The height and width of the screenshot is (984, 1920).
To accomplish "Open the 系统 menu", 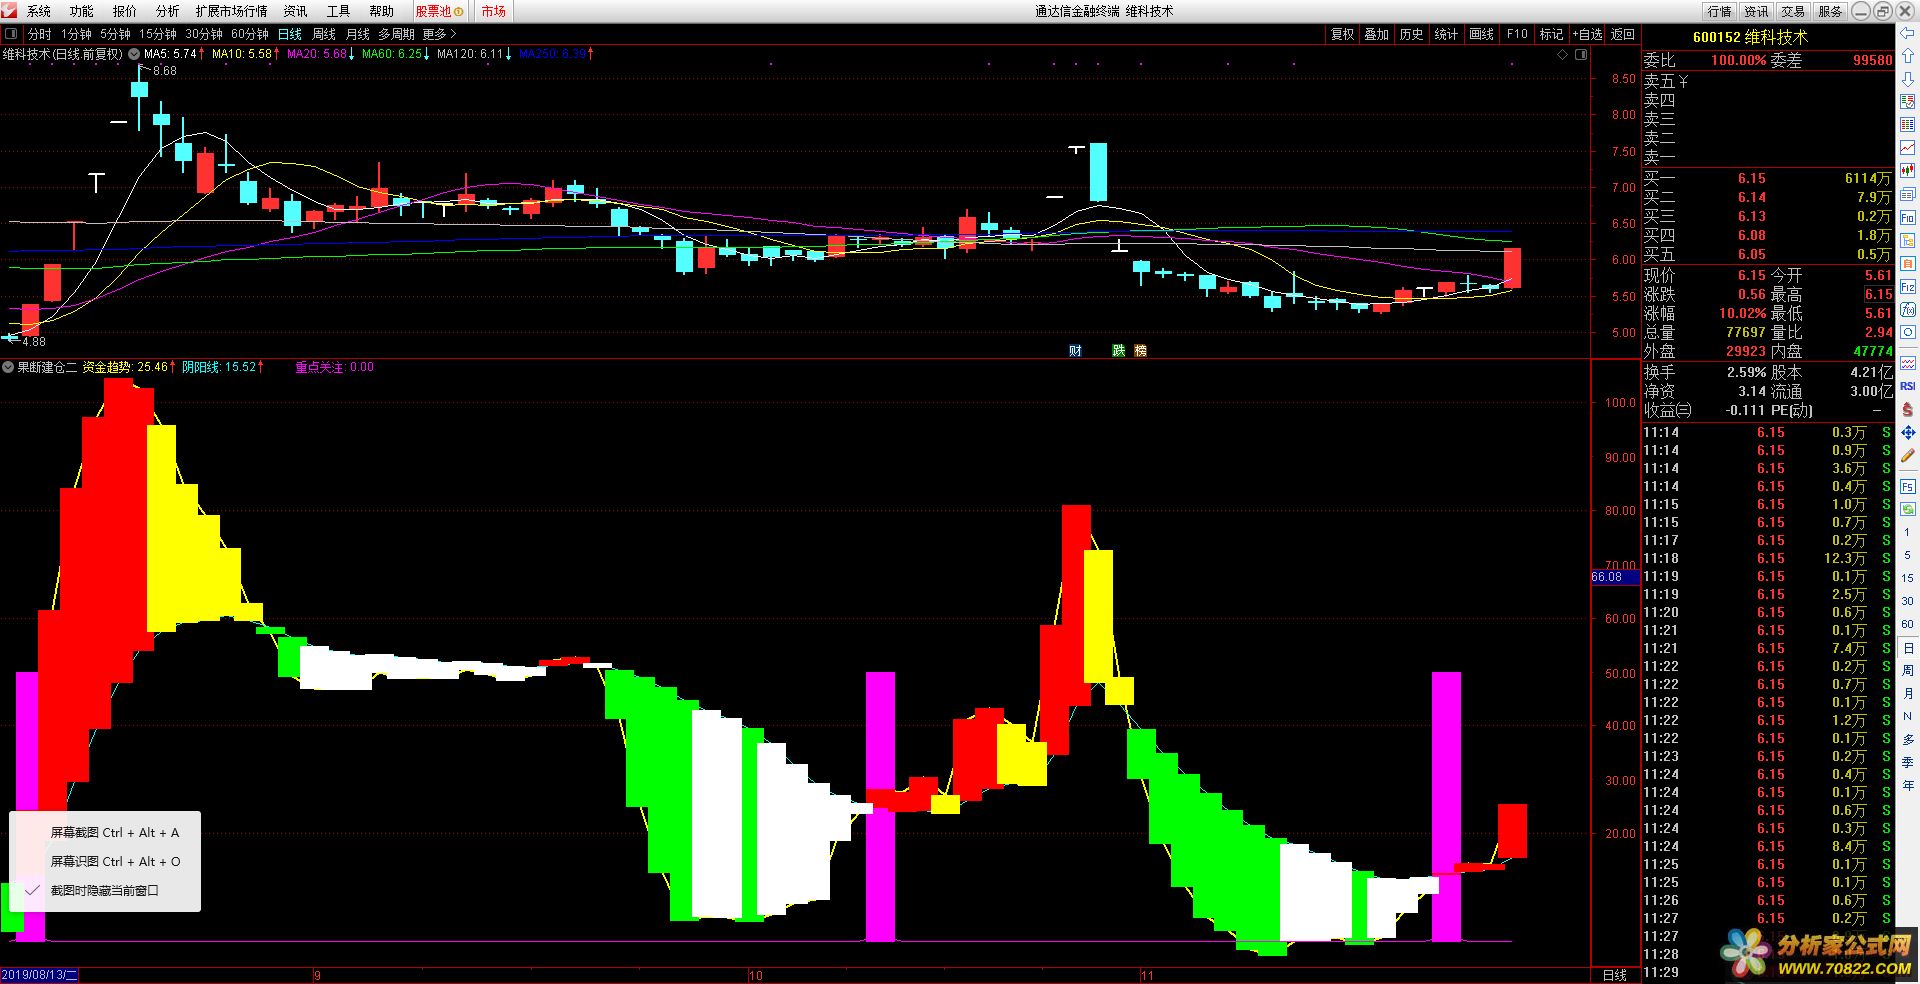I will click(x=38, y=11).
